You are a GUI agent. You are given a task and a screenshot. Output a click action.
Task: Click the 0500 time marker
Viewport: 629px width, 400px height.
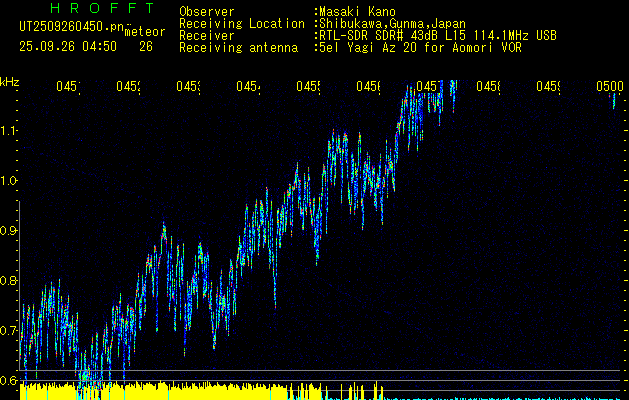click(x=609, y=86)
